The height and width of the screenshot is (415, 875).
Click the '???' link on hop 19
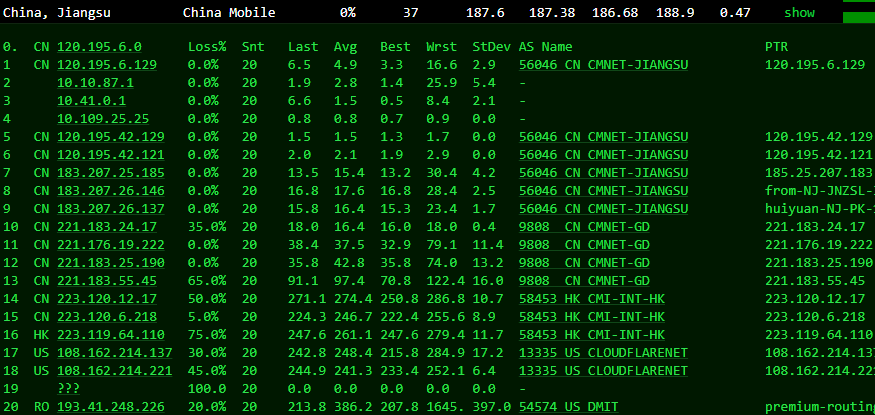pos(68,389)
